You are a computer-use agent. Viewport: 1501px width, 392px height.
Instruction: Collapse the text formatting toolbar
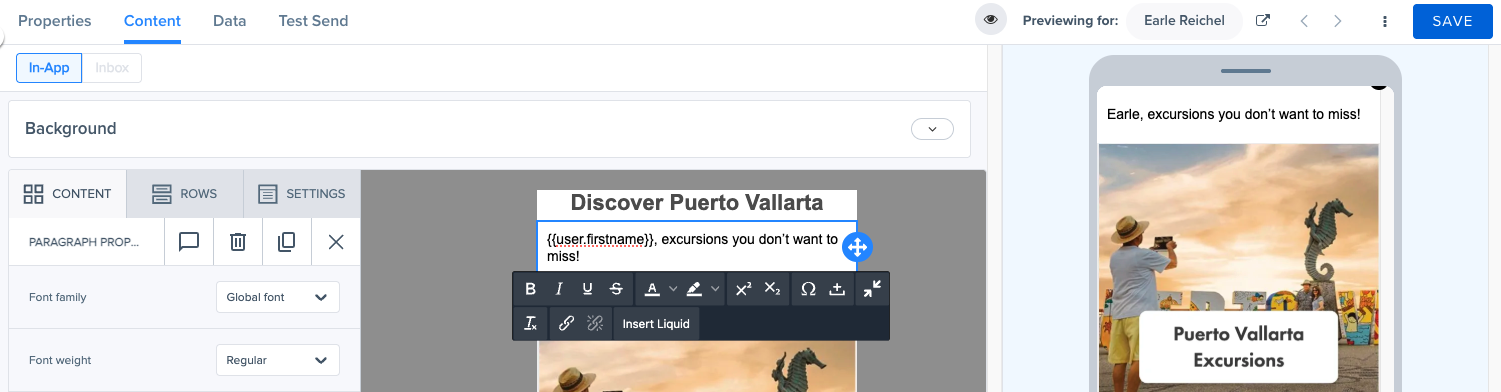pos(873,289)
